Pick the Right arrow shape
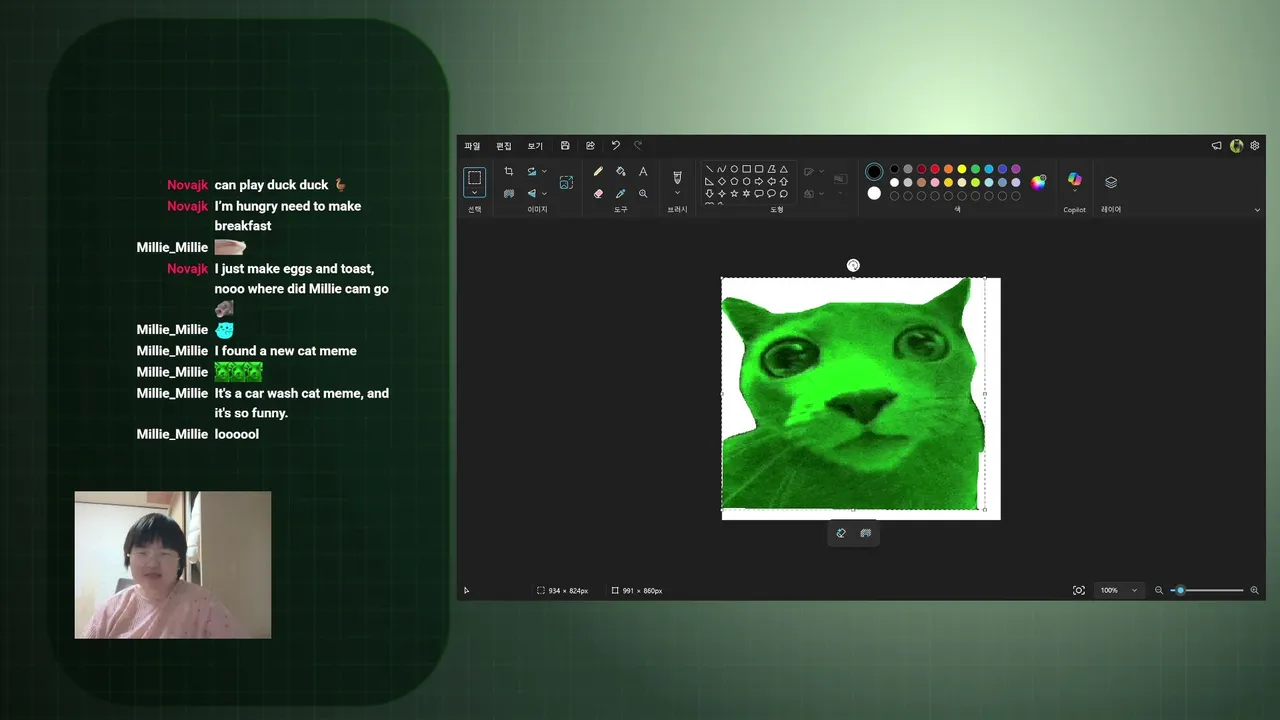This screenshot has height=720, width=1280. coord(759,181)
